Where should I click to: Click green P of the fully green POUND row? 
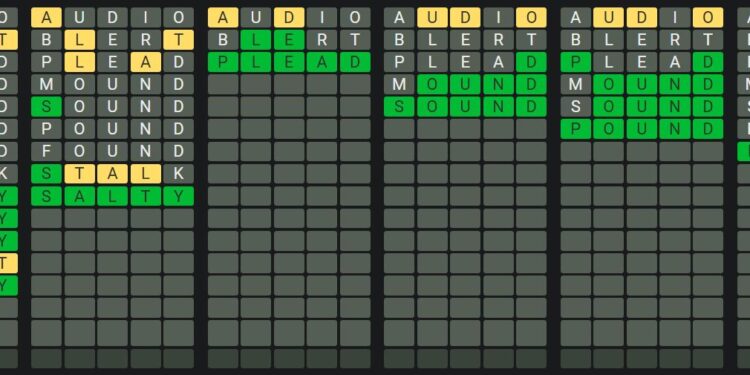click(x=575, y=130)
